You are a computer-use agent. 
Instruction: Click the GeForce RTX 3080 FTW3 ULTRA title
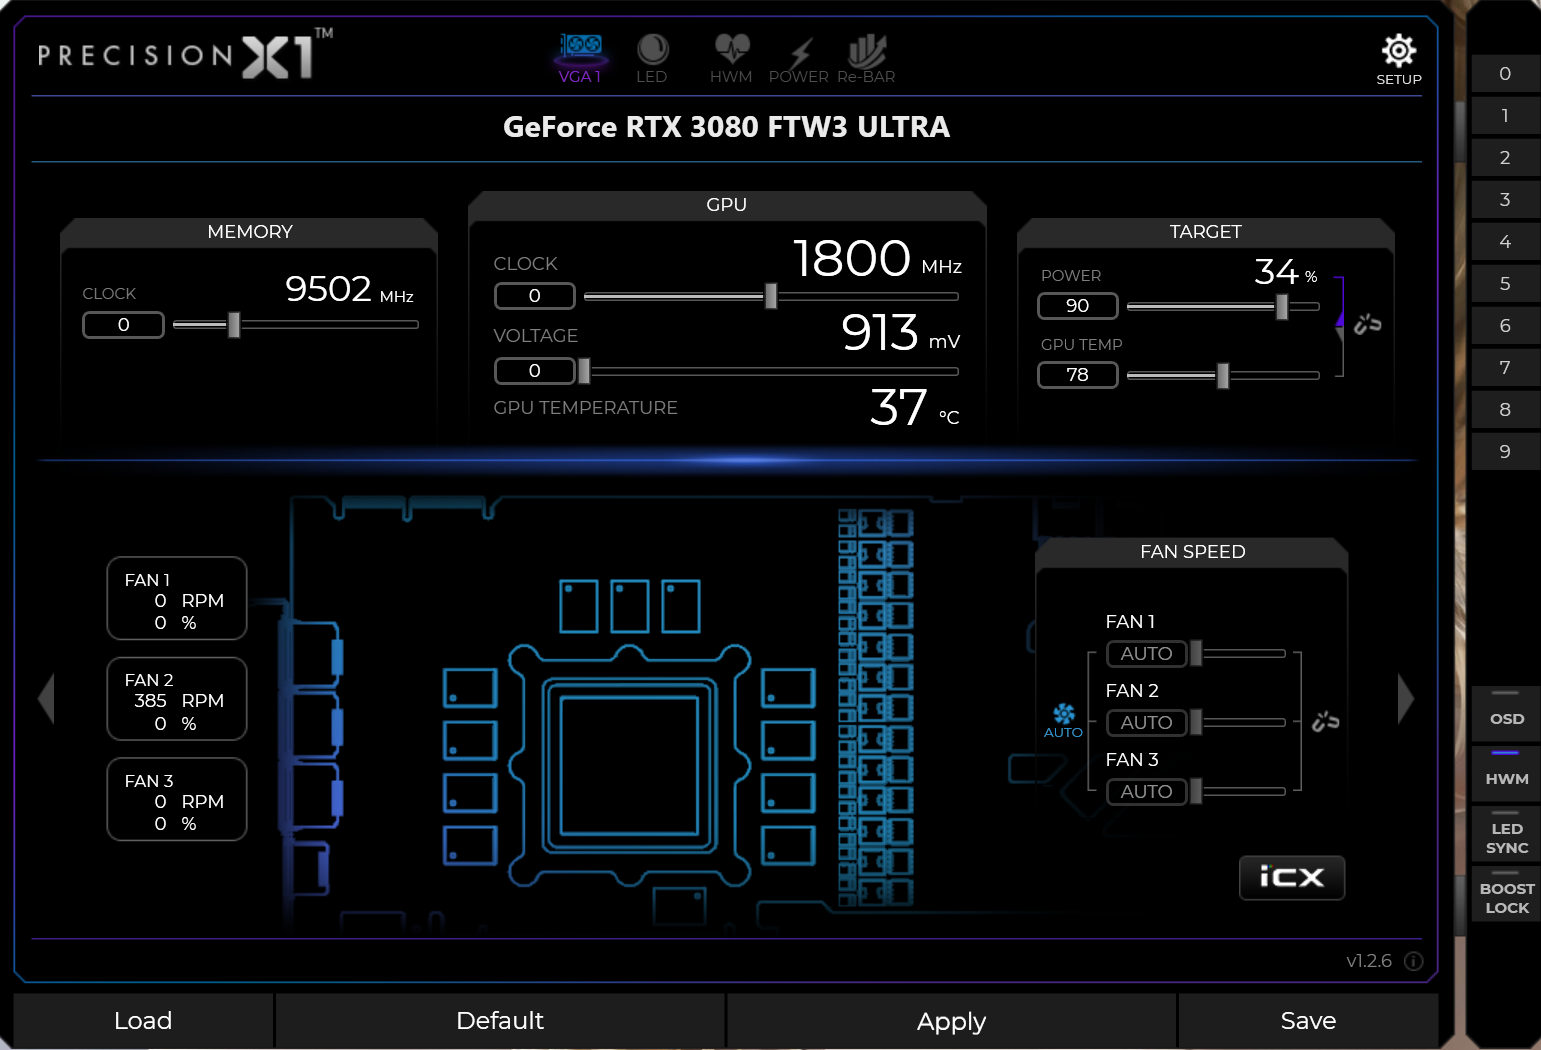pyautogui.click(x=726, y=127)
